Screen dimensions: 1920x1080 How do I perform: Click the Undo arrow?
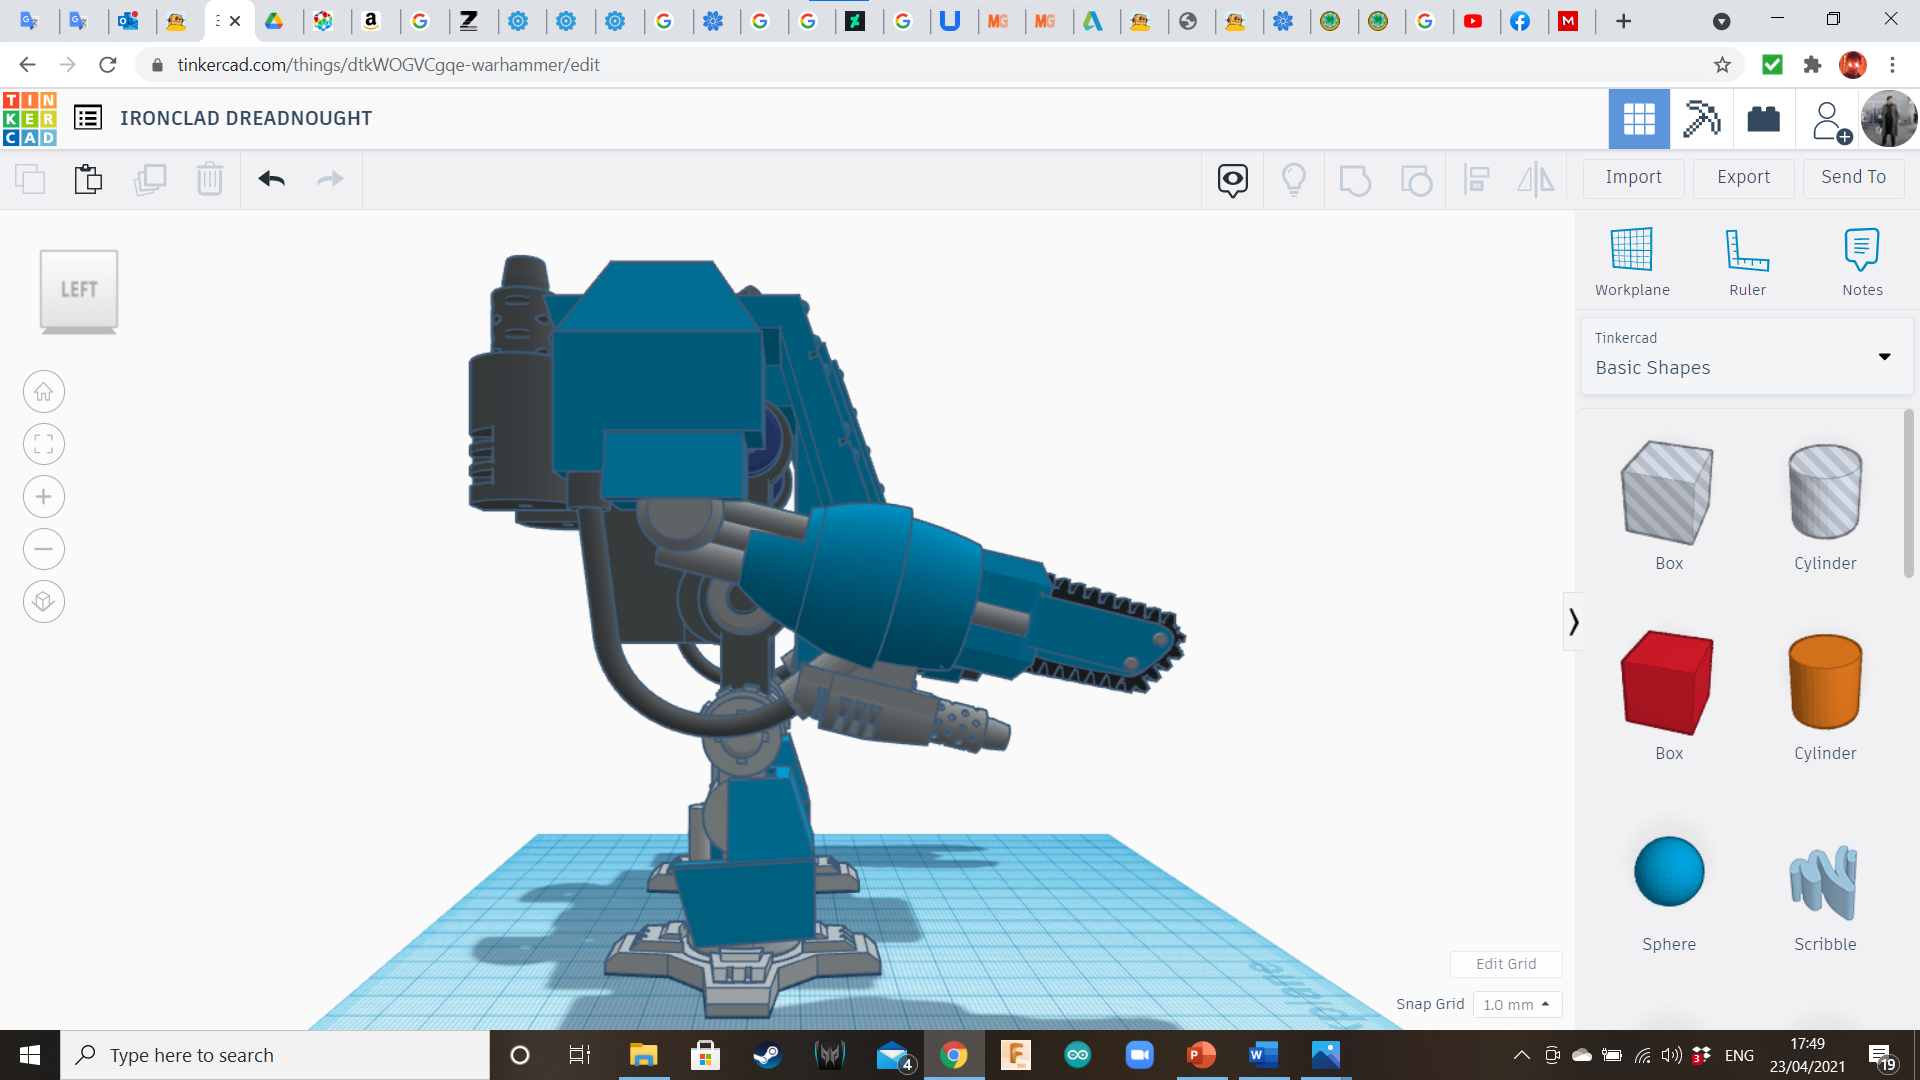271,179
